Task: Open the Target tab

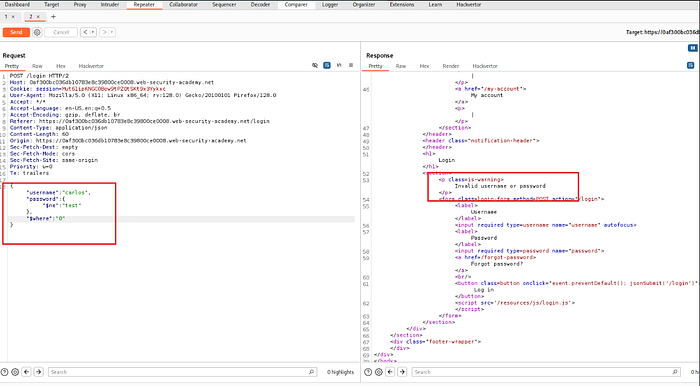Action: pos(52,4)
